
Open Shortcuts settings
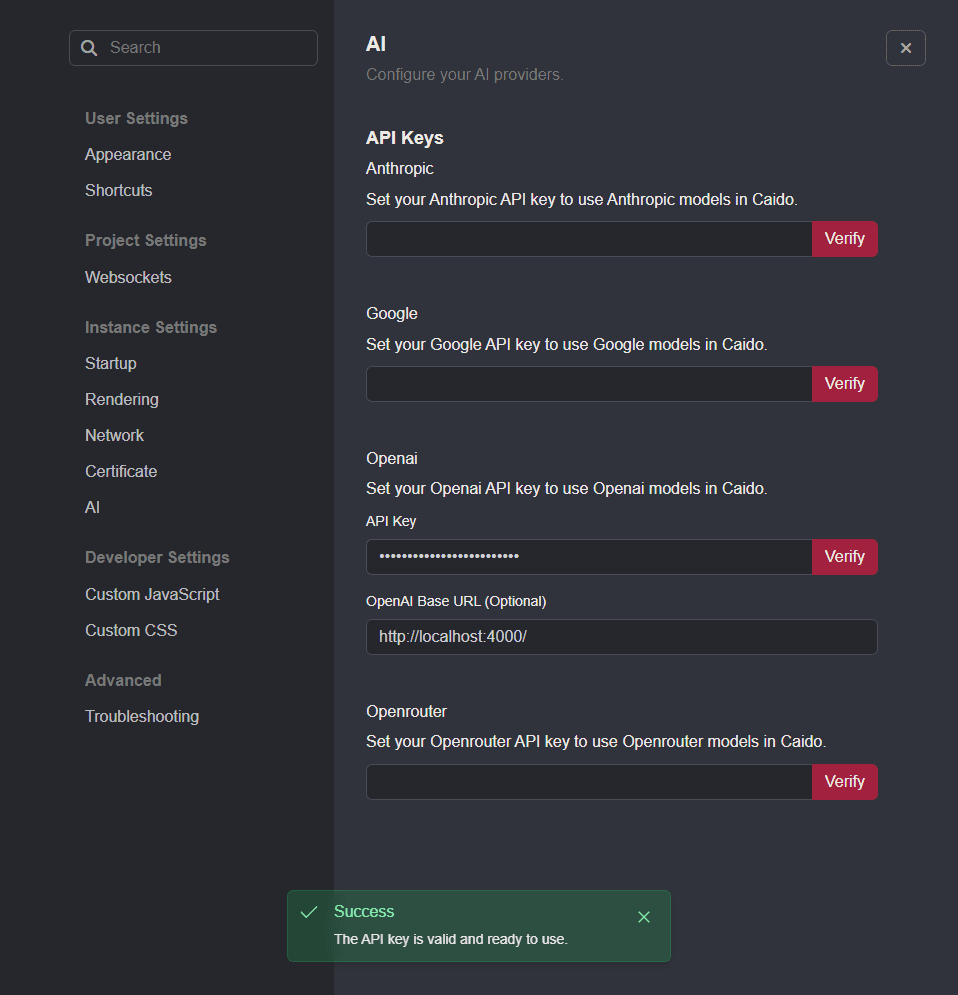coord(118,190)
